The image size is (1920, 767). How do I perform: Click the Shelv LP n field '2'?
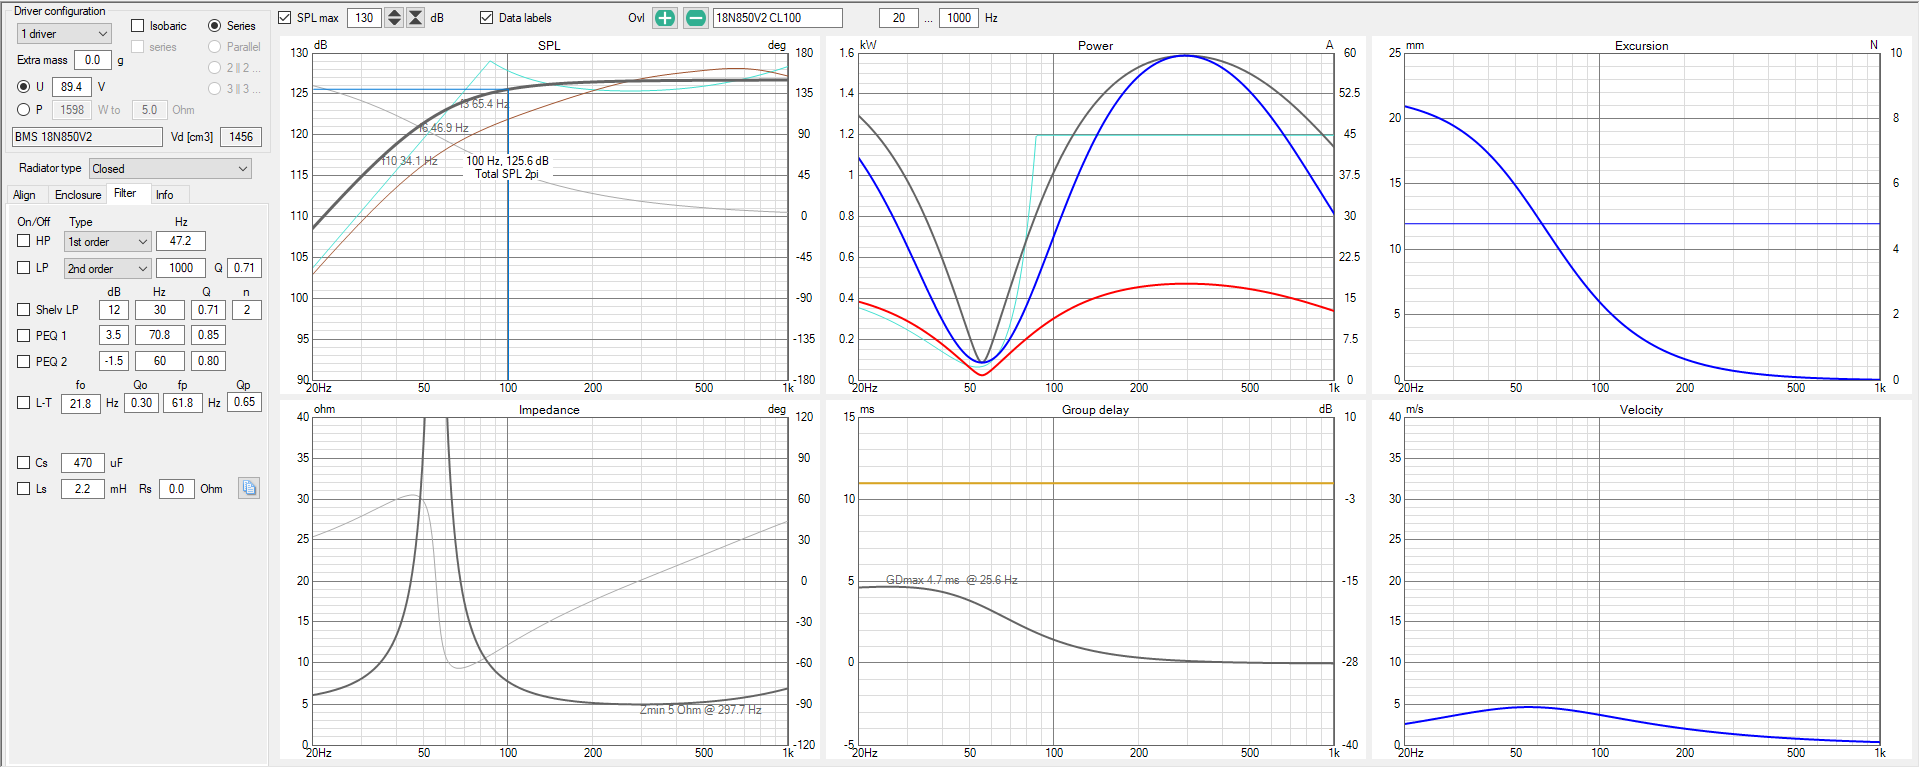click(x=247, y=310)
